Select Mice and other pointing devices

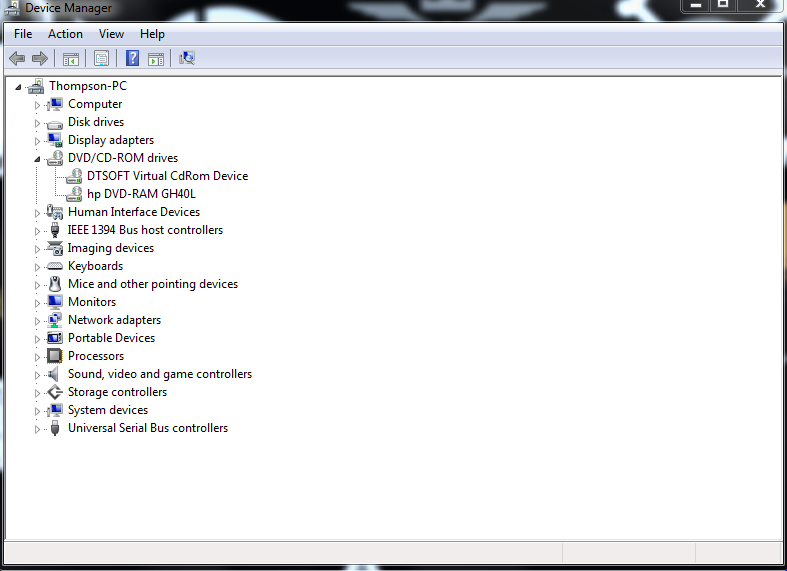pos(152,284)
